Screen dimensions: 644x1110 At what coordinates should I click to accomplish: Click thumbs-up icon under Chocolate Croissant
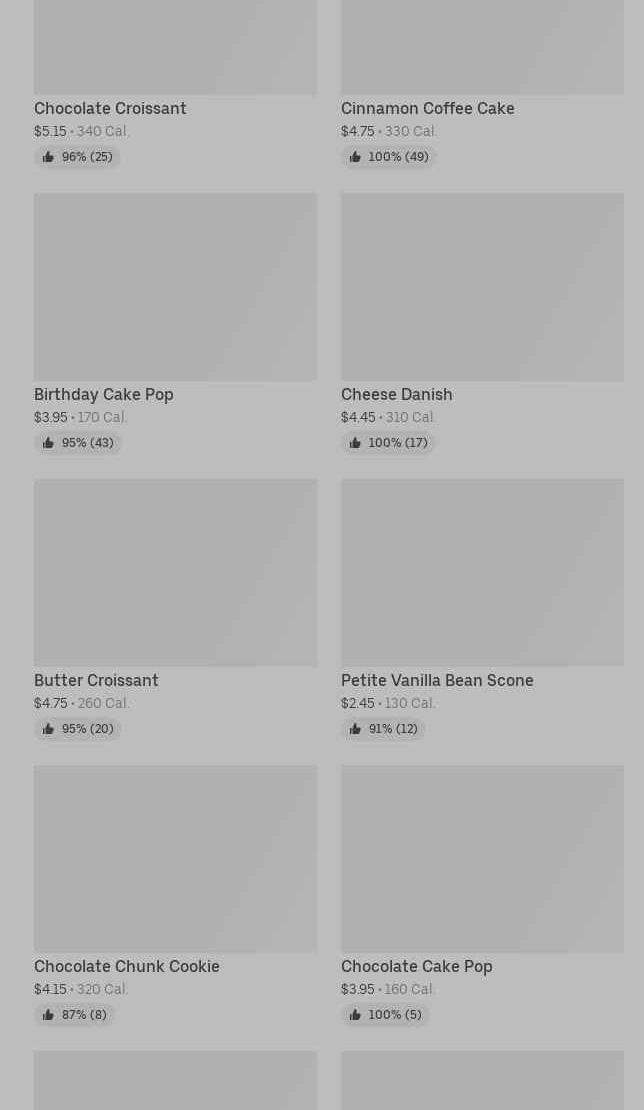pyautogui.click(x=48, y=157)
